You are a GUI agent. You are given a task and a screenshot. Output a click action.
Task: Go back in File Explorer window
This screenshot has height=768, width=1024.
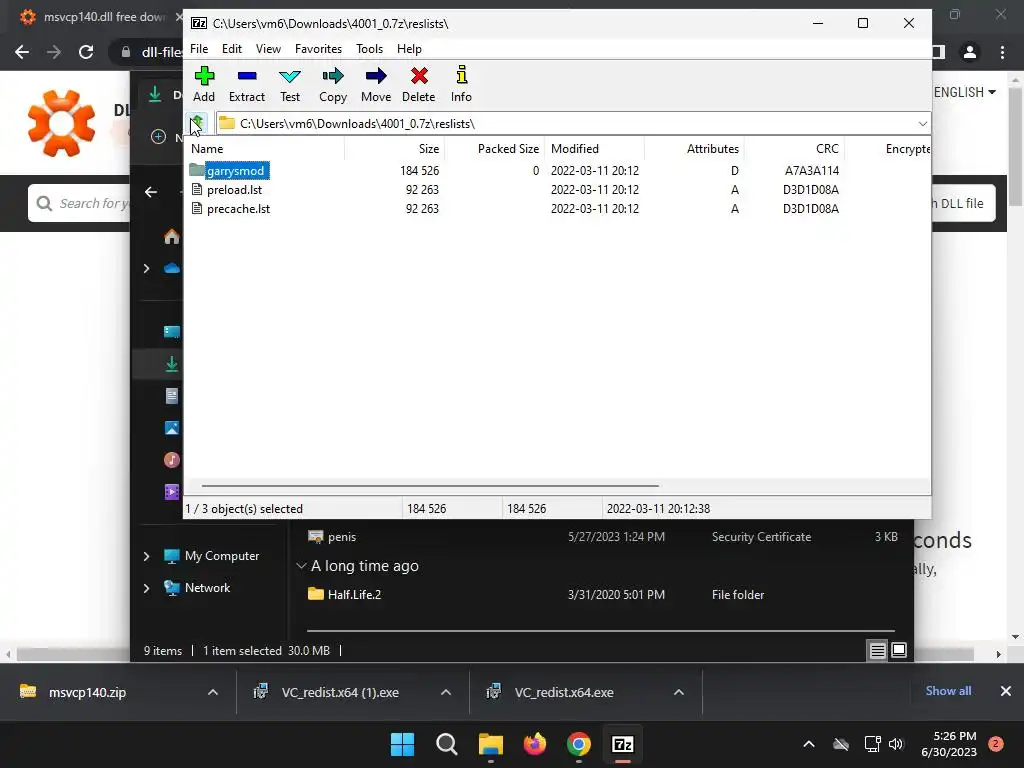click(151, 192)
